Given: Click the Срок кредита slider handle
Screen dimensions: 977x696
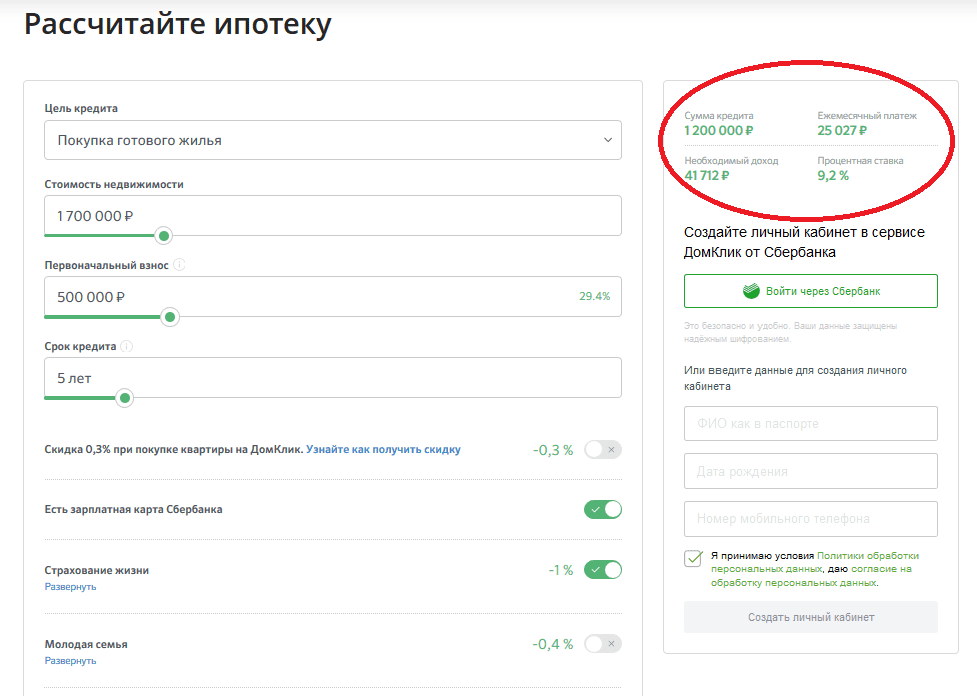Looking at the screenshot, I should coord(125,398).
